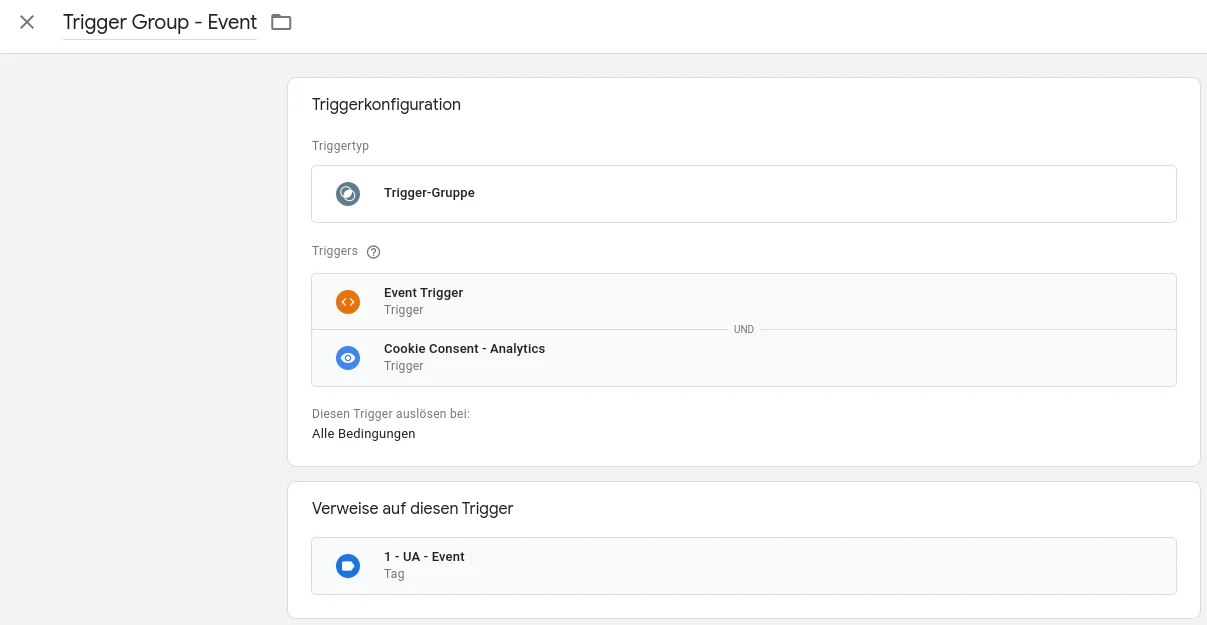Click the UND connector between triggers
1207x625 pixels.
(743, 329)
